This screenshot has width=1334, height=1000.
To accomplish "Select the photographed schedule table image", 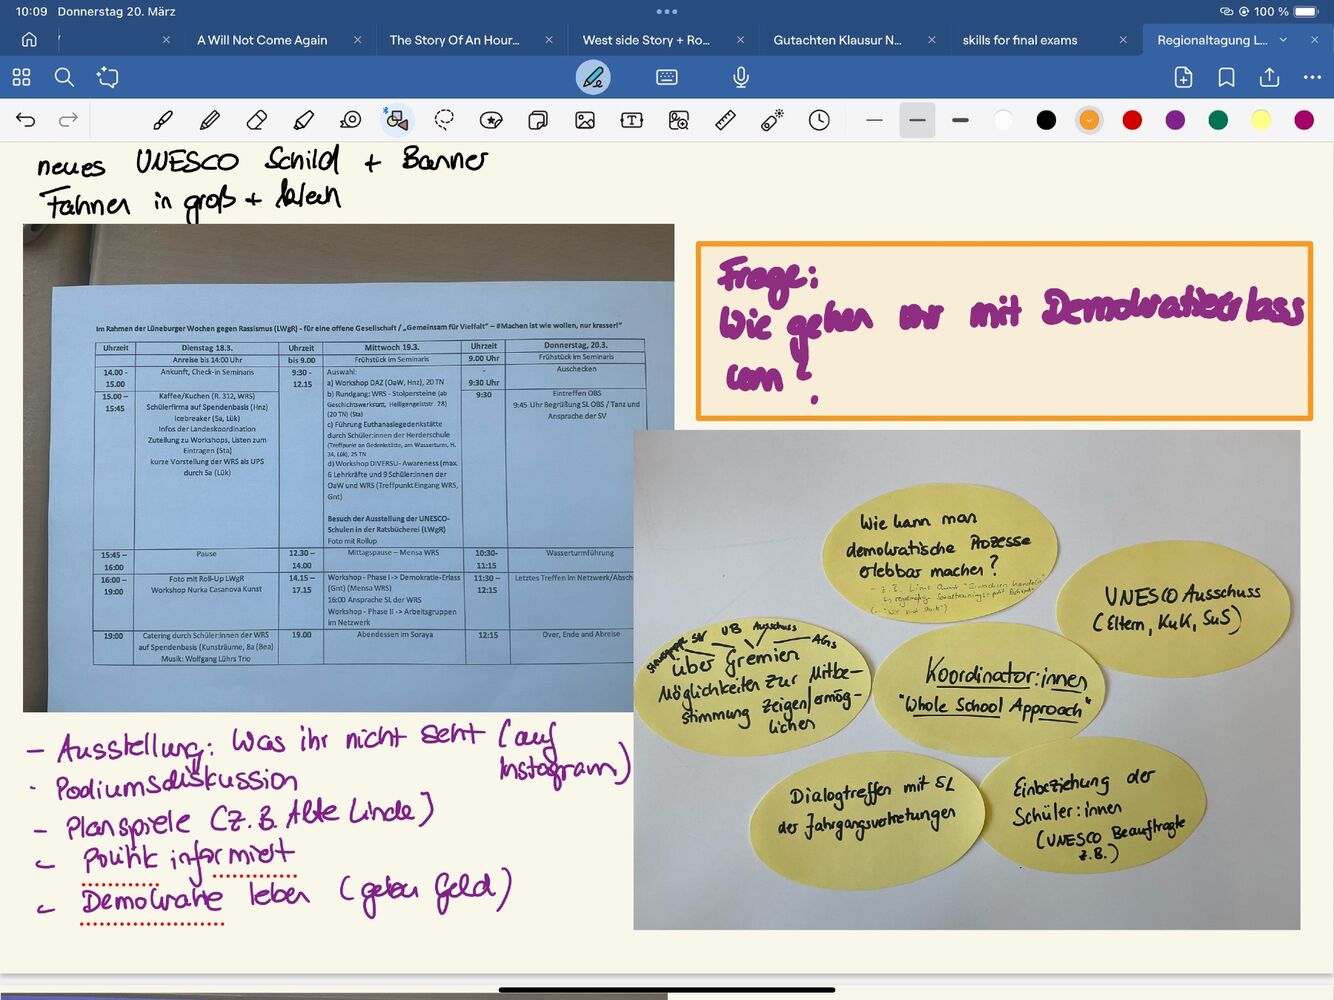I will [x=349, y=468].
